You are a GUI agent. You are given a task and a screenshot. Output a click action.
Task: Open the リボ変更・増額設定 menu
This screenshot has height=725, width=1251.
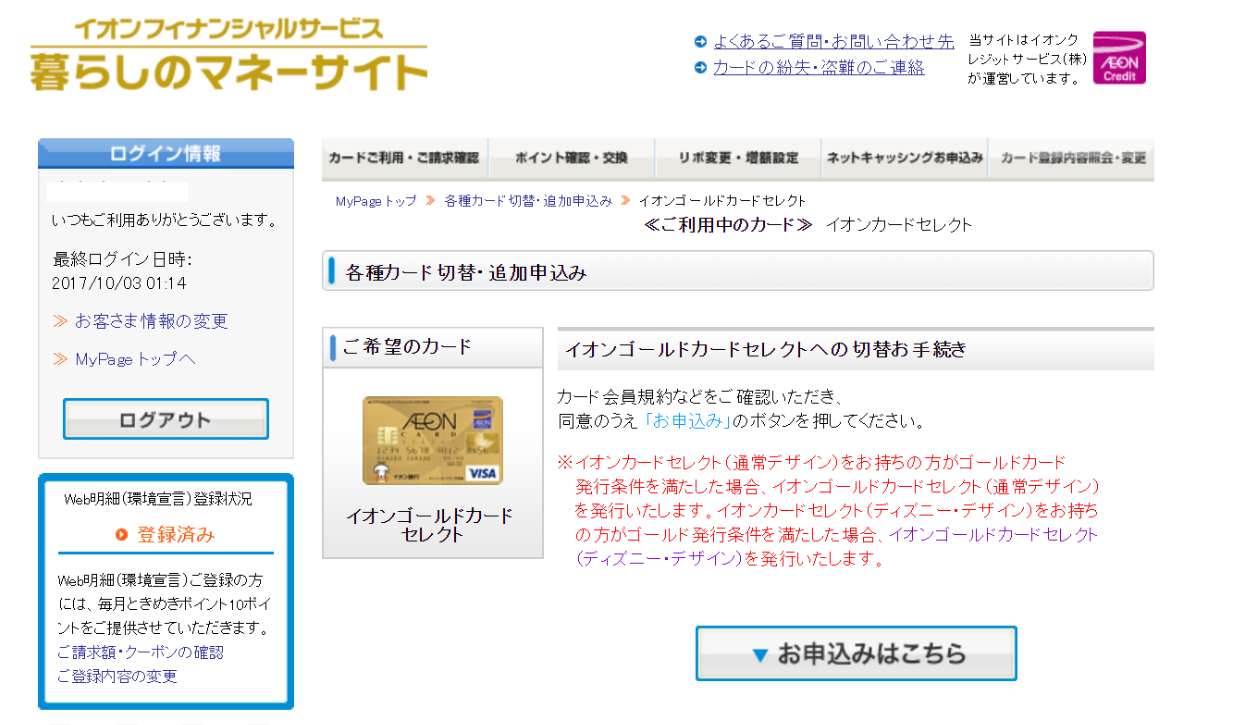[x=738, y=158]
